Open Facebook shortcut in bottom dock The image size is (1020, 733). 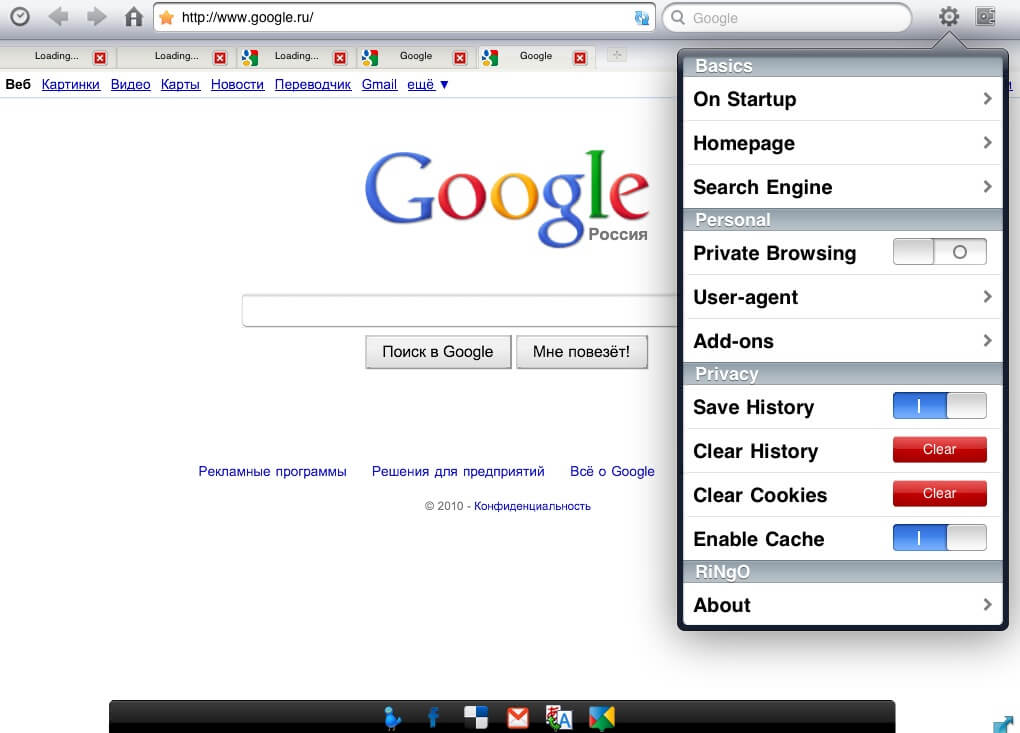point(433,718)
